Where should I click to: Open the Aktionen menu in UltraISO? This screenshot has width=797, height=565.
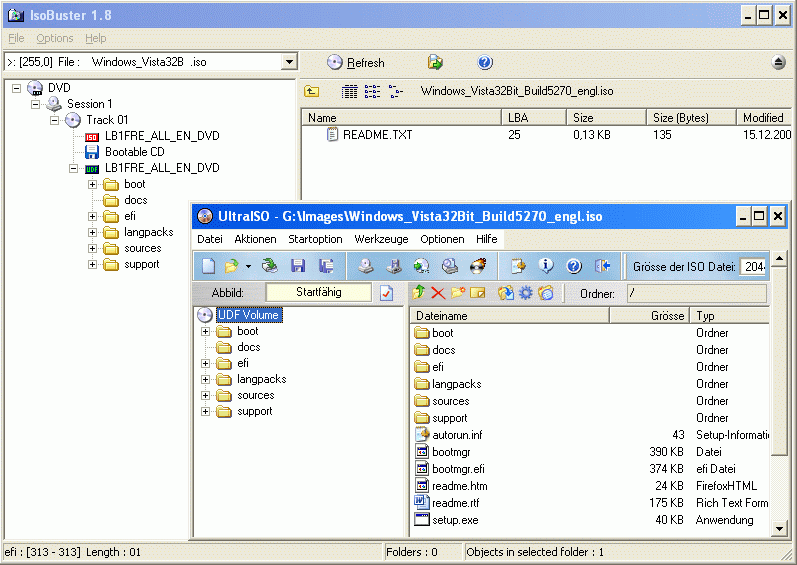click(x=255, y=239)
